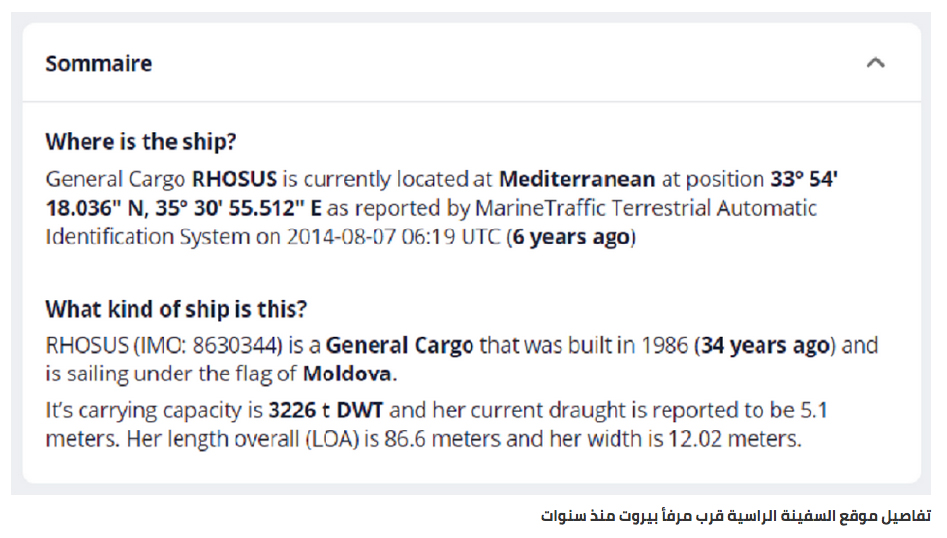Click the draught value 5.1
Viewport: 947px width, 538px height.
pos(814,410)
